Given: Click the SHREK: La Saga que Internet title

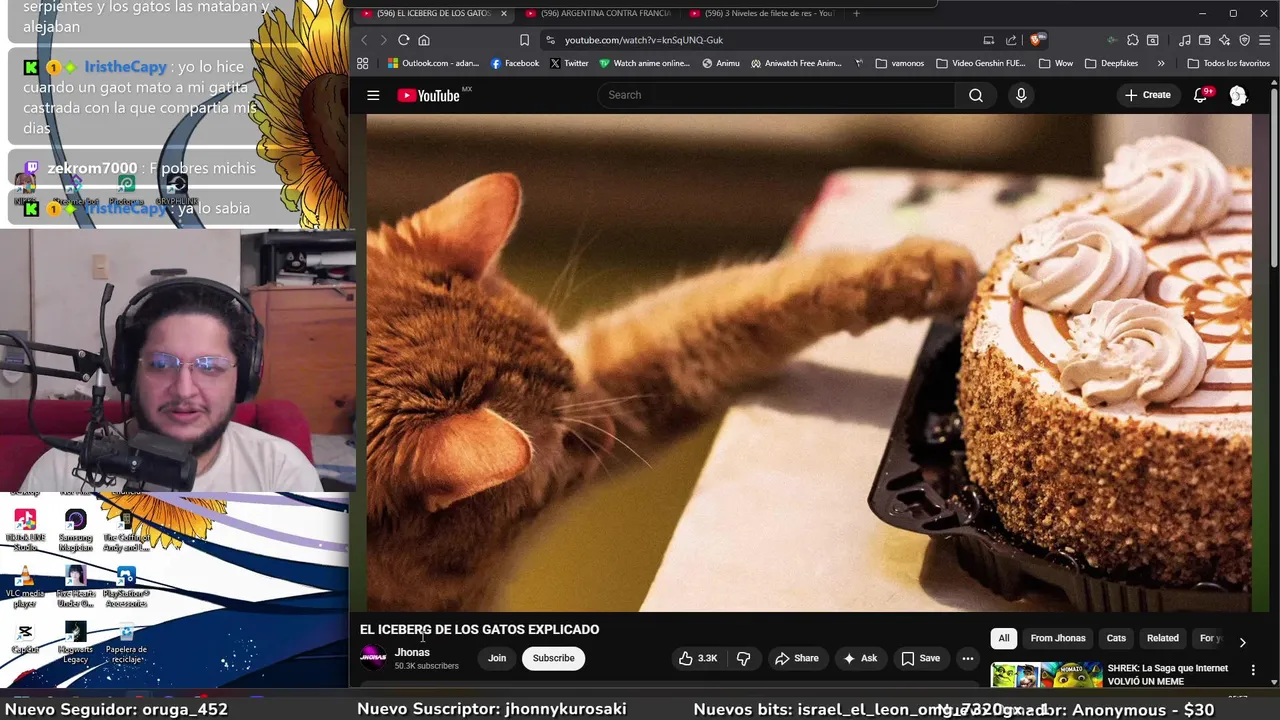Looking at the screenshot, I should pyautogui.click(x=1168, y=674).
